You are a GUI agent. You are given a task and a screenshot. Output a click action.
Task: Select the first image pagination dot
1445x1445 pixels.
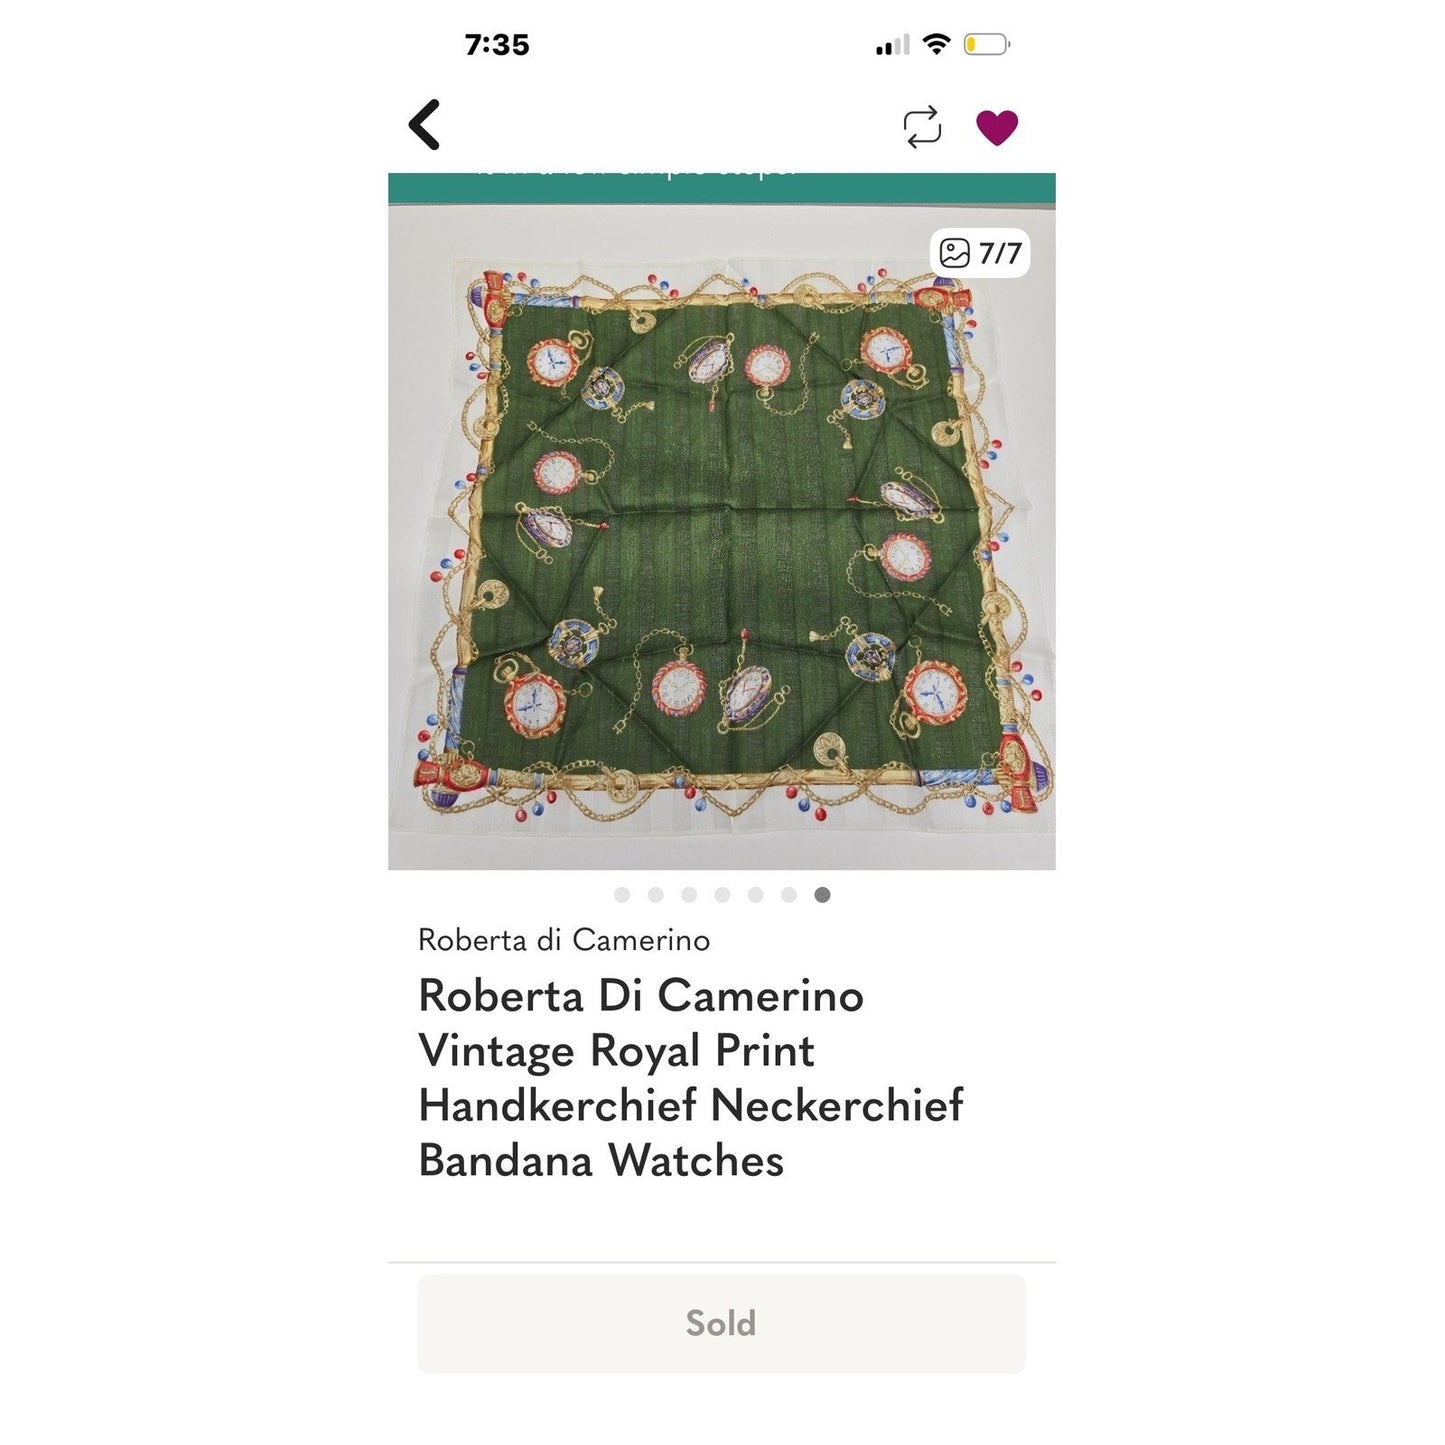click(622, 895)
